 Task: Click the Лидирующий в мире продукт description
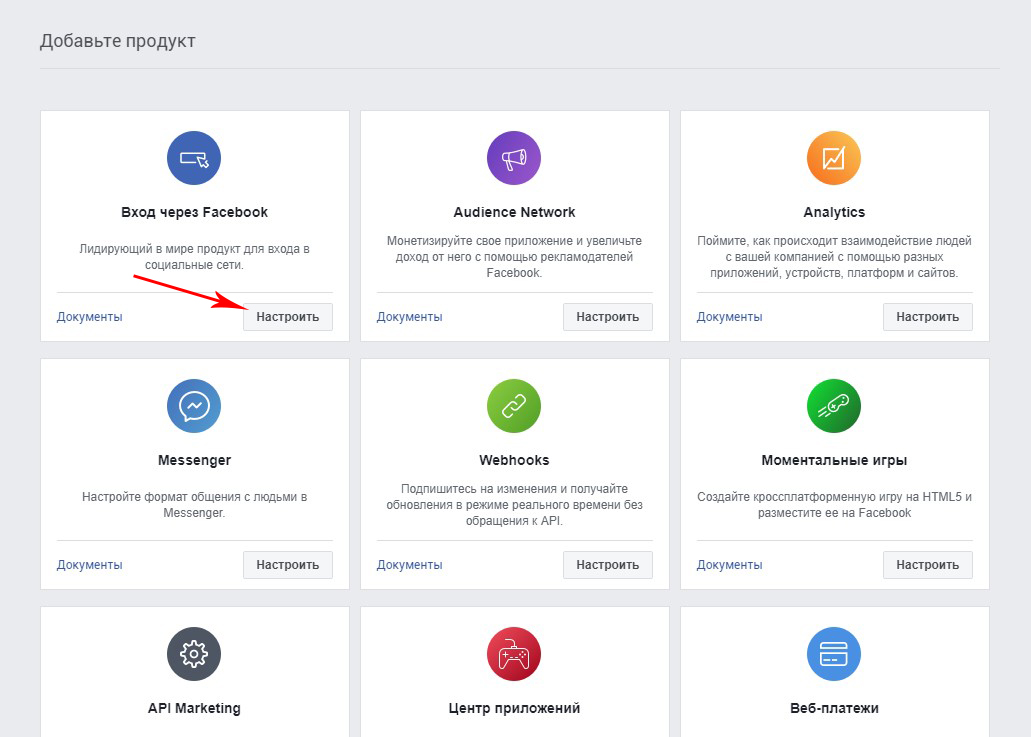194,257
